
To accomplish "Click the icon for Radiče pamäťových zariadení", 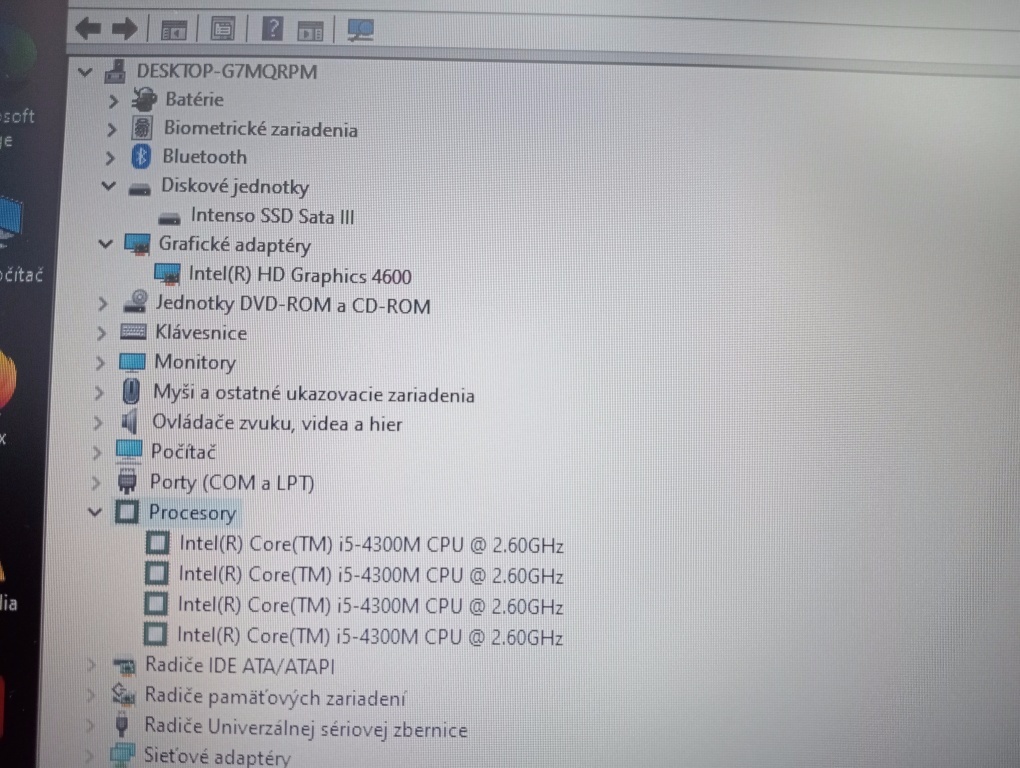I will (122, 695).
